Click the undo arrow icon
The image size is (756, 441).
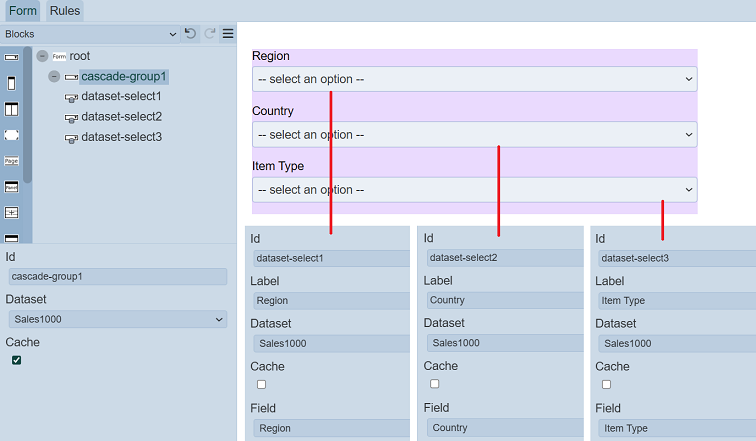(x=191, y=34)
